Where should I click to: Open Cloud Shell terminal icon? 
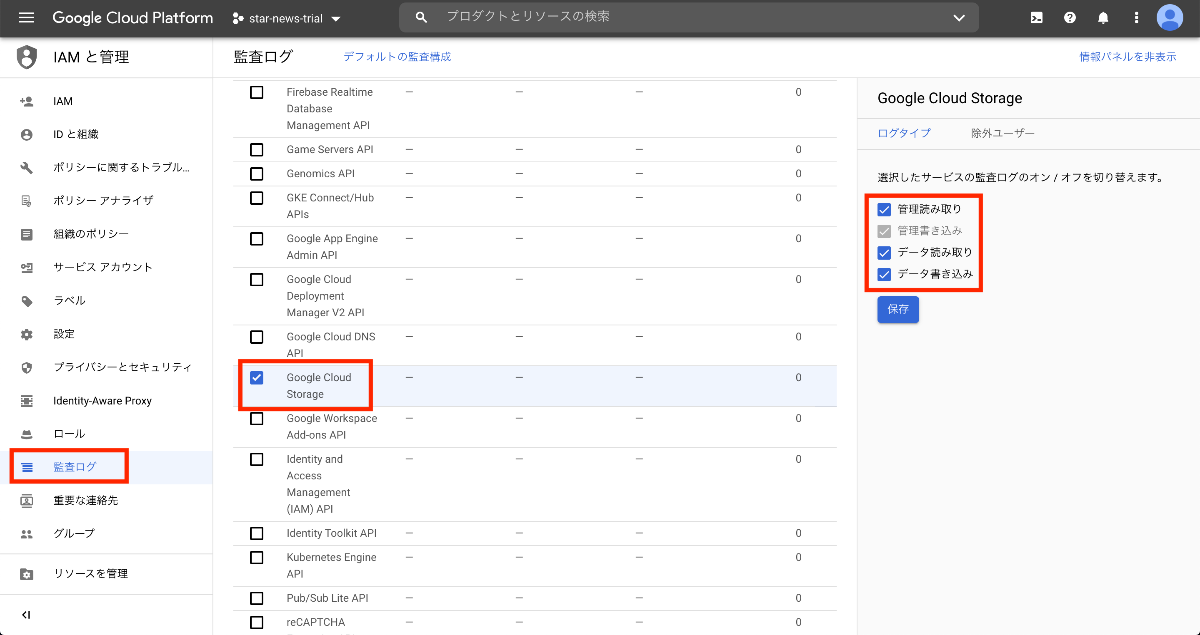click(1037, 18)
